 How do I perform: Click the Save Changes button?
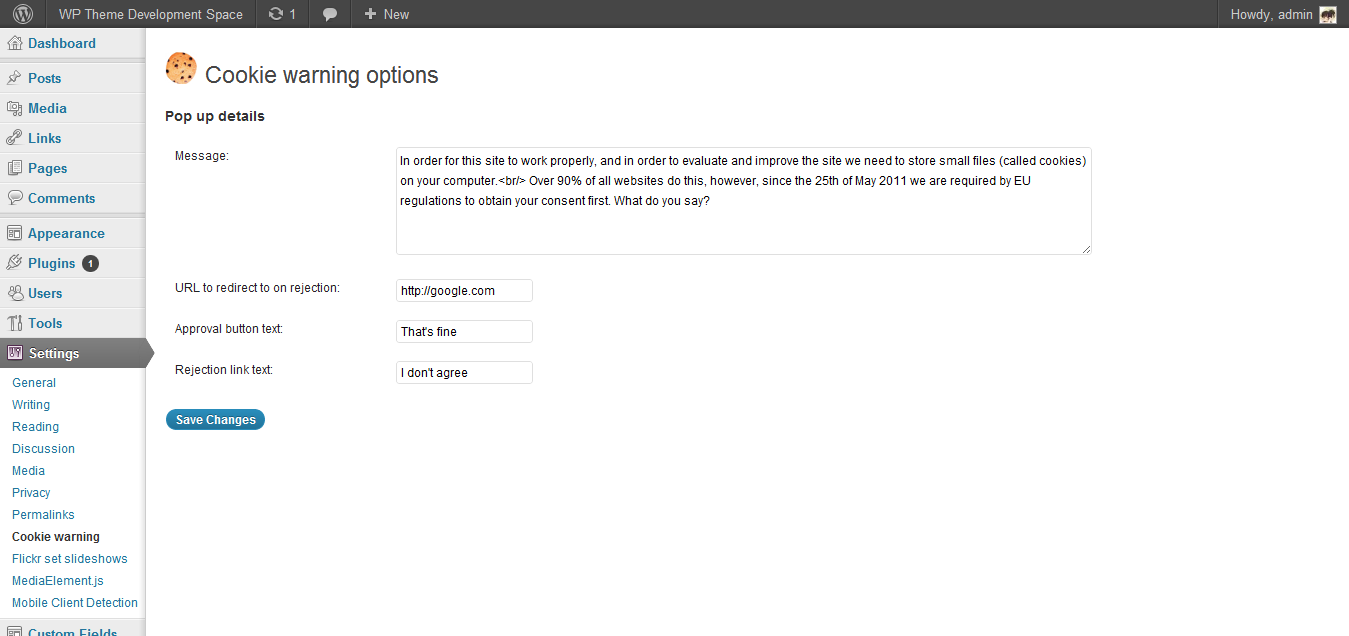[x=215, y=420]
